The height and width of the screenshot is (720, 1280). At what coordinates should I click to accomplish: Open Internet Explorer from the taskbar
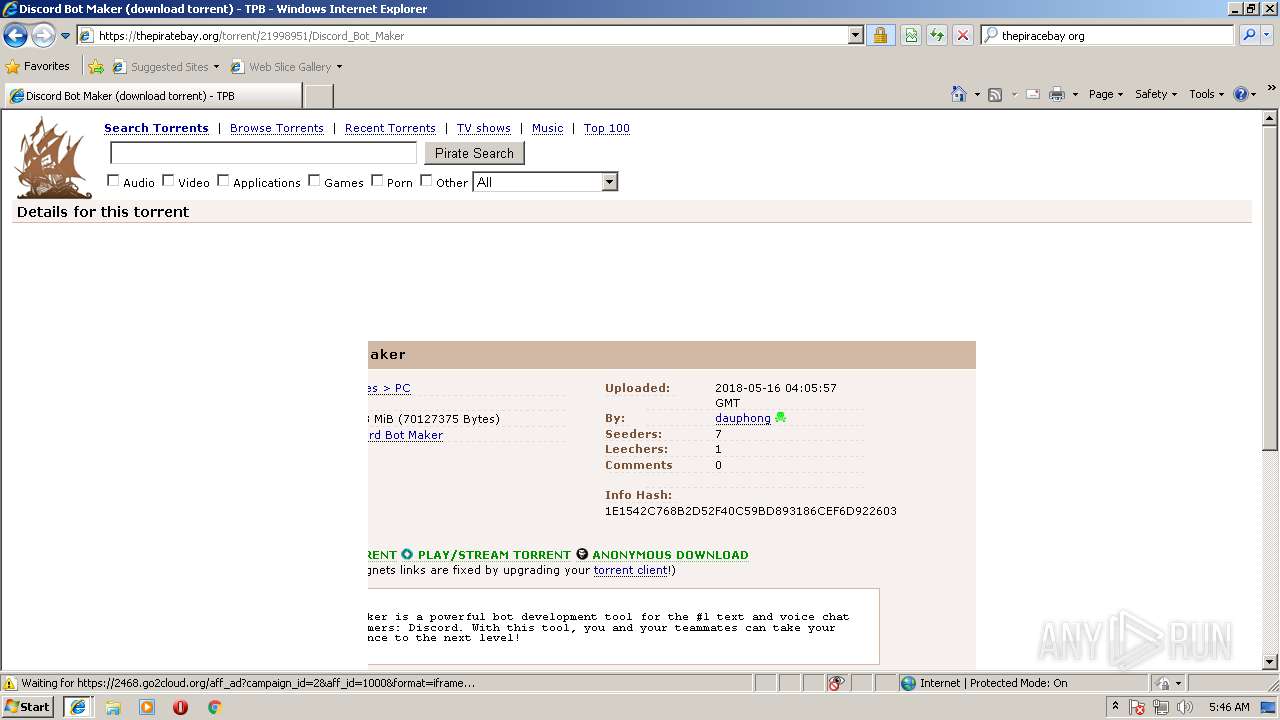(77, 707)
